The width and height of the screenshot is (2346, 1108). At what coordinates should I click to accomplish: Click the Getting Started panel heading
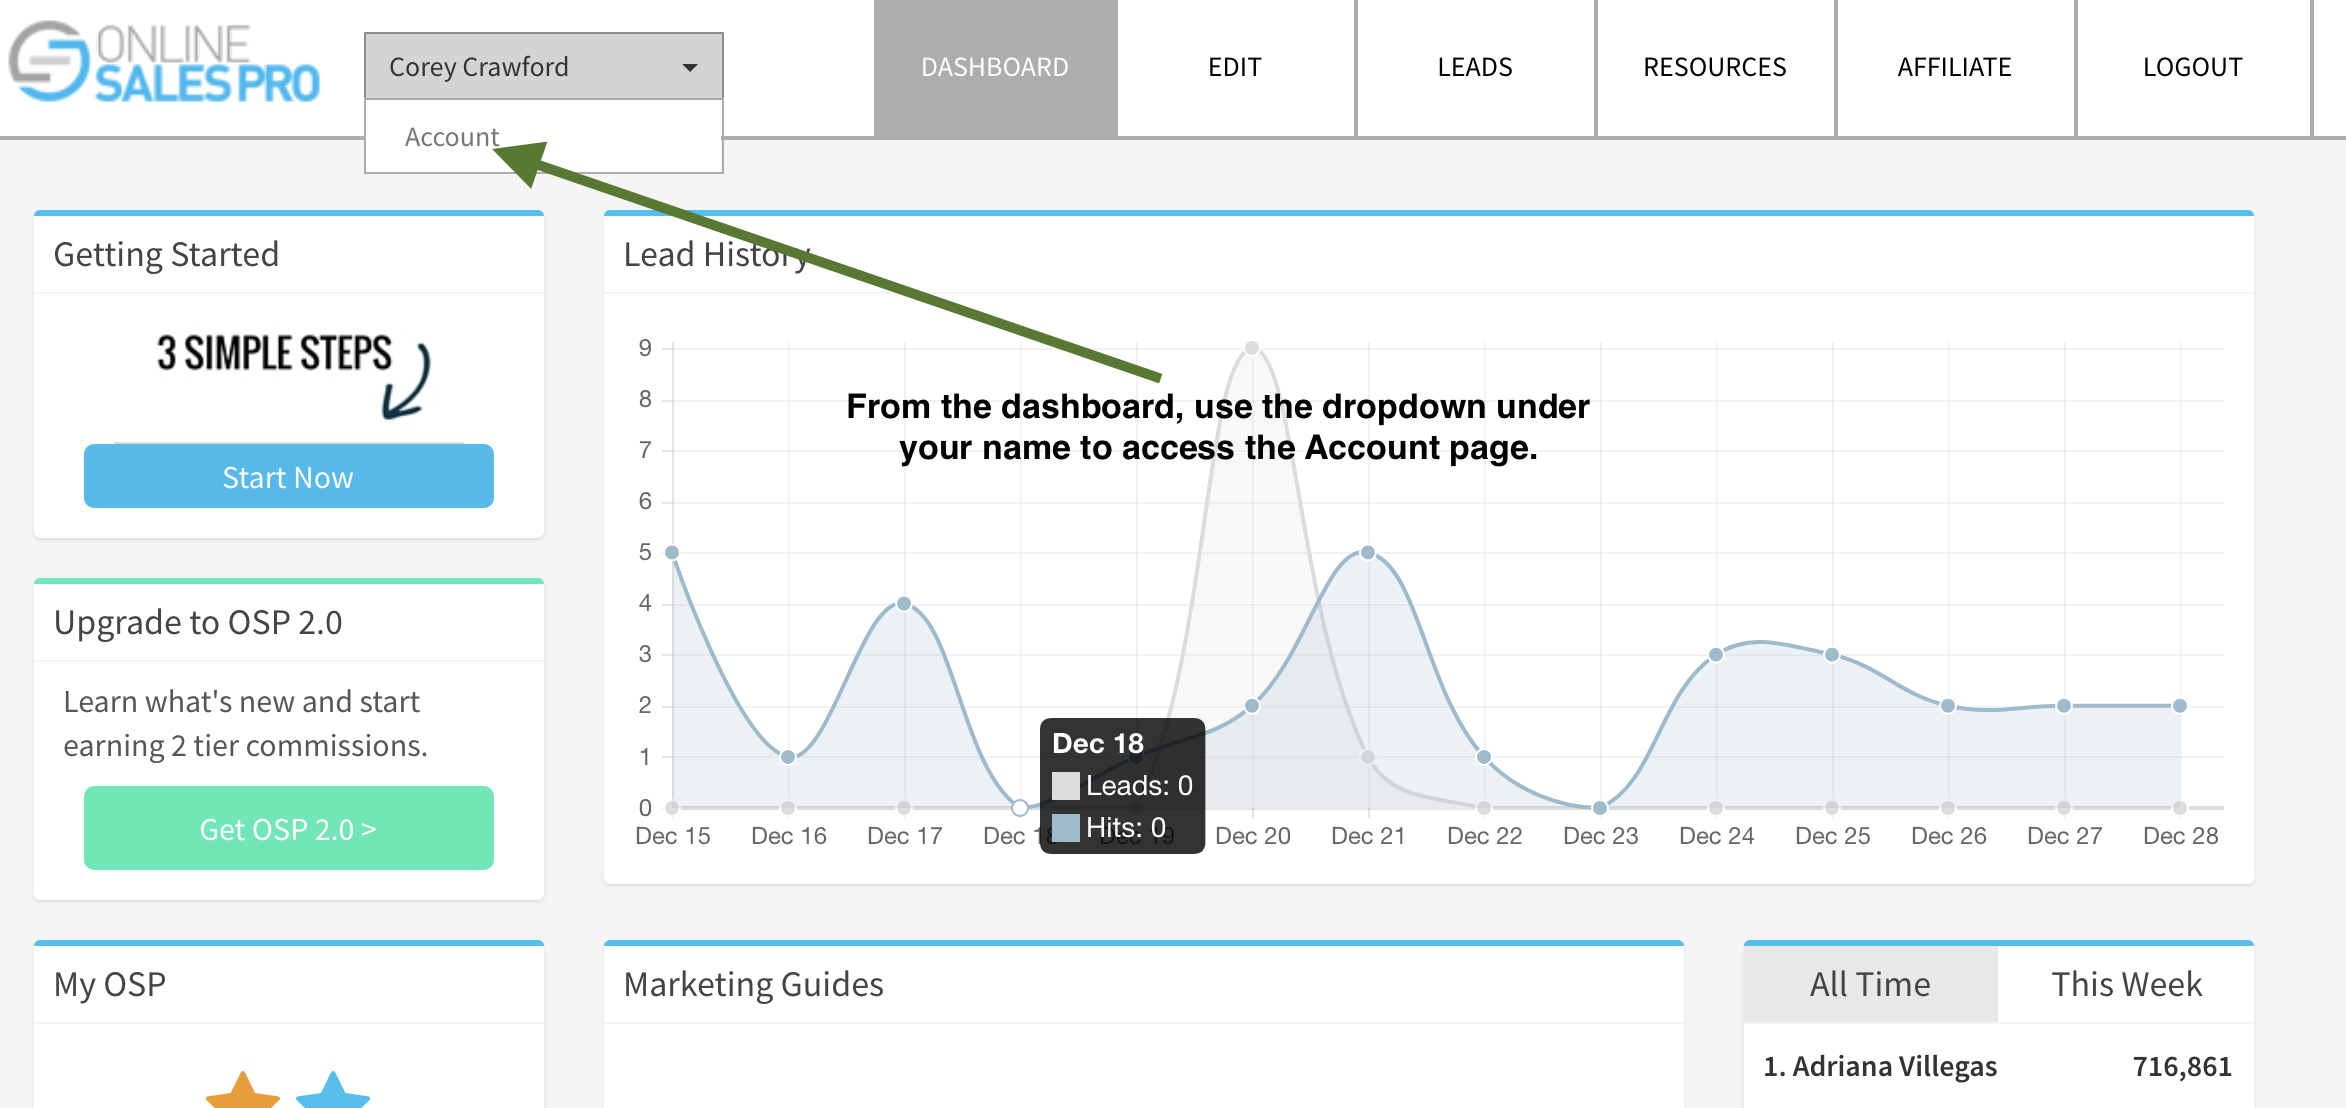[x=166, y=254]
